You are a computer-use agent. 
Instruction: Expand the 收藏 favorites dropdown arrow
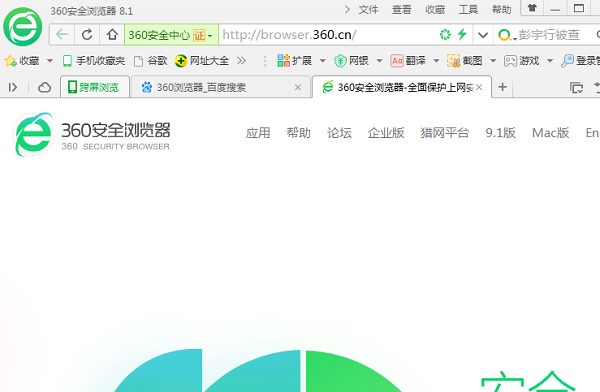[50, 60]
